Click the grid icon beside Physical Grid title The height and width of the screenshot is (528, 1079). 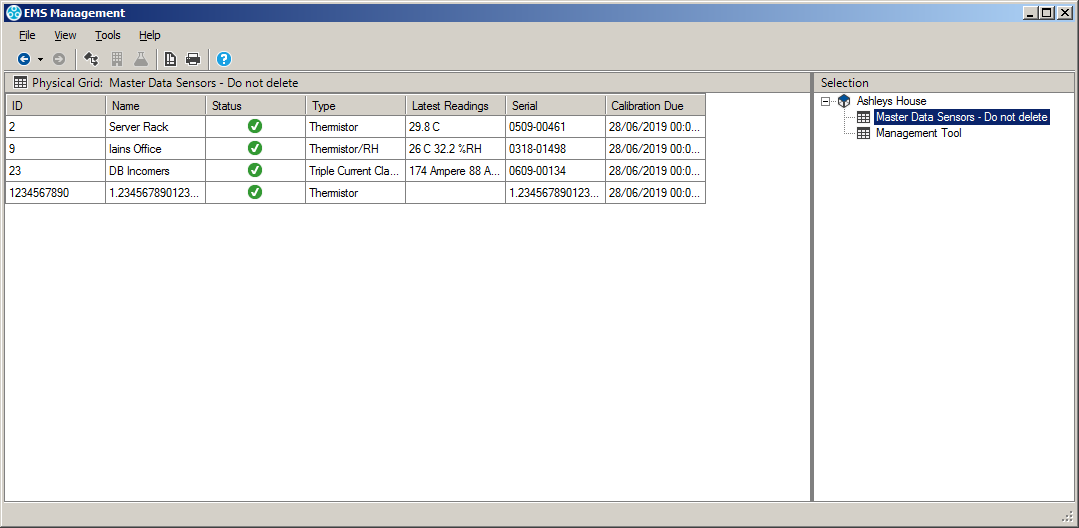(x=21, y=83)
